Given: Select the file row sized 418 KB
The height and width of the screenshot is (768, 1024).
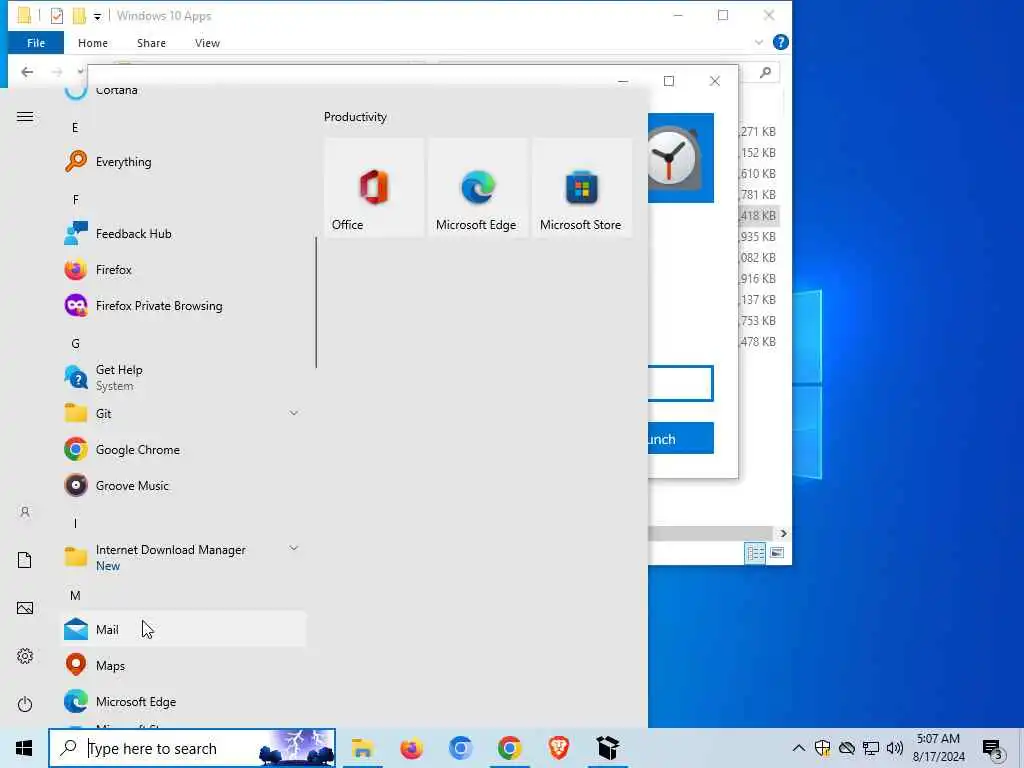Looking at the screenshot, I should click(x=758, y=216).
